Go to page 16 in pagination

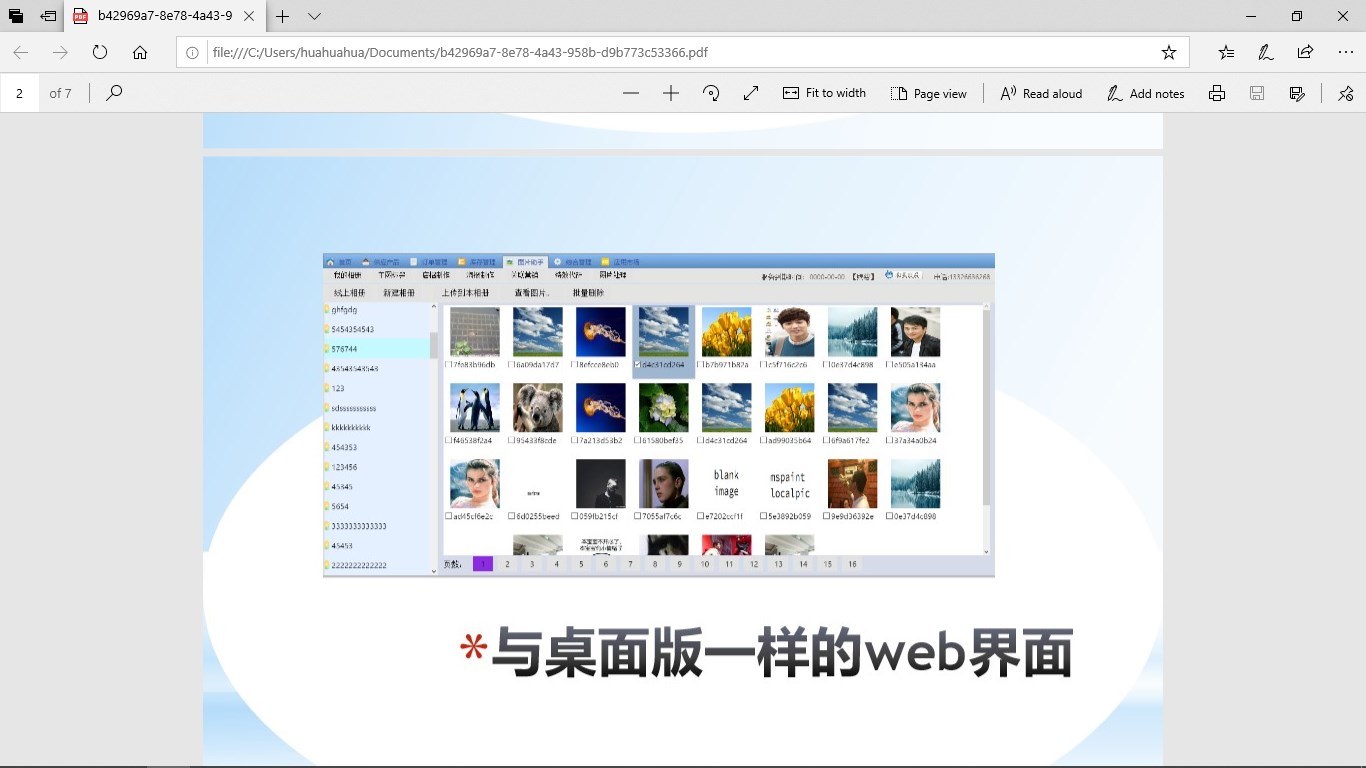click(x=852, y=564)
